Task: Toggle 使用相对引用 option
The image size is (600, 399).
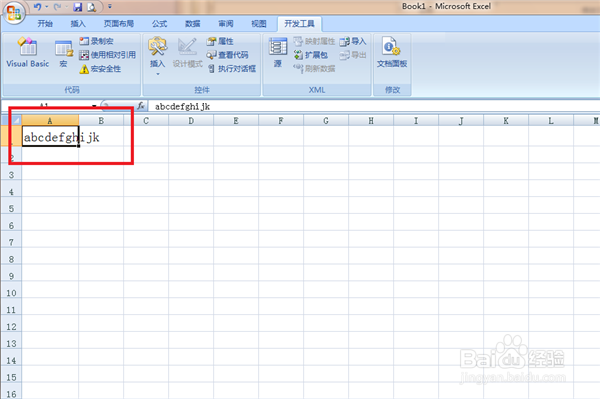Action: pos(108,55)
